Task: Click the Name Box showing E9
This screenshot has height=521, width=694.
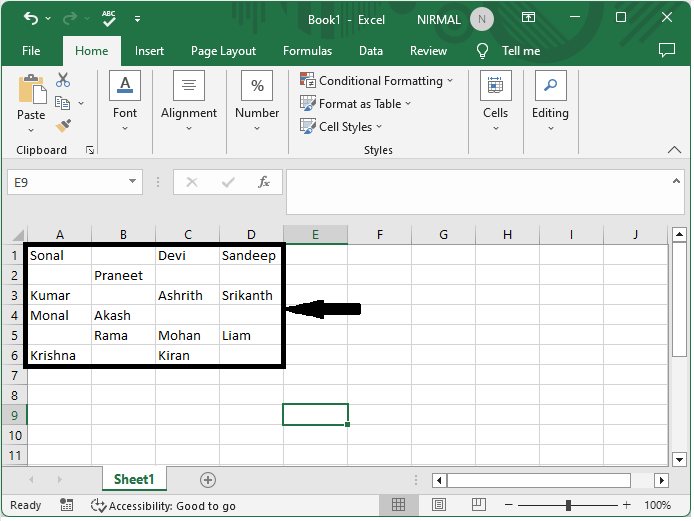Action: coord(66,182)
